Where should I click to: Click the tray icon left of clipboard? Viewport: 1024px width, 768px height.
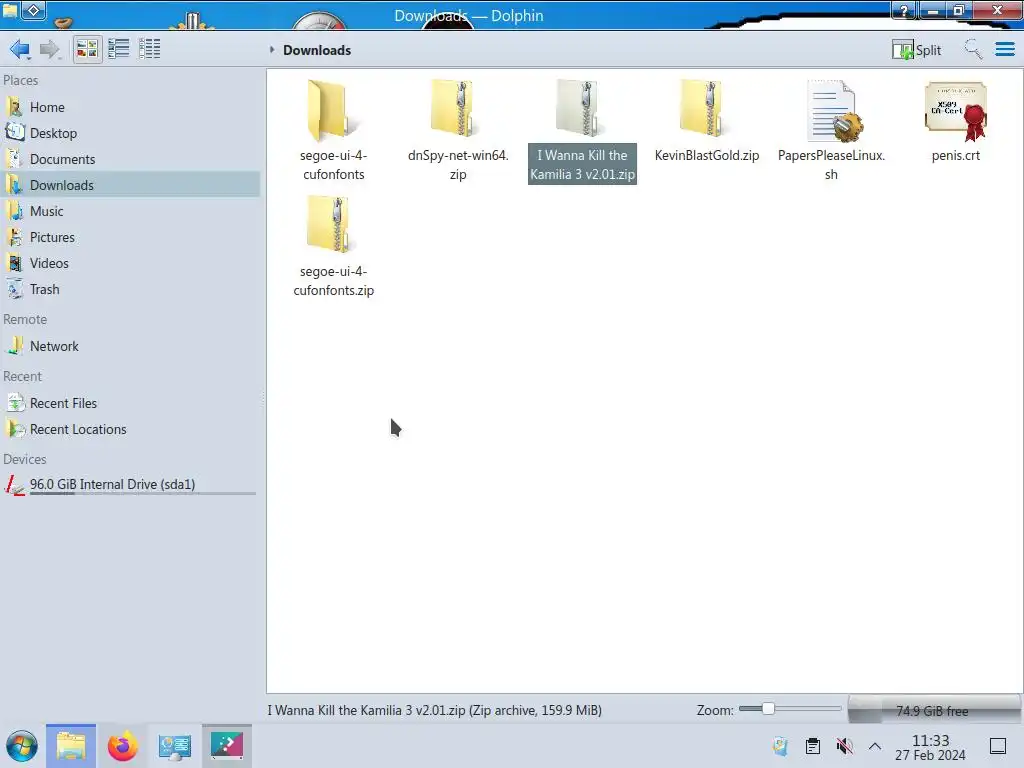click(780, 746)
